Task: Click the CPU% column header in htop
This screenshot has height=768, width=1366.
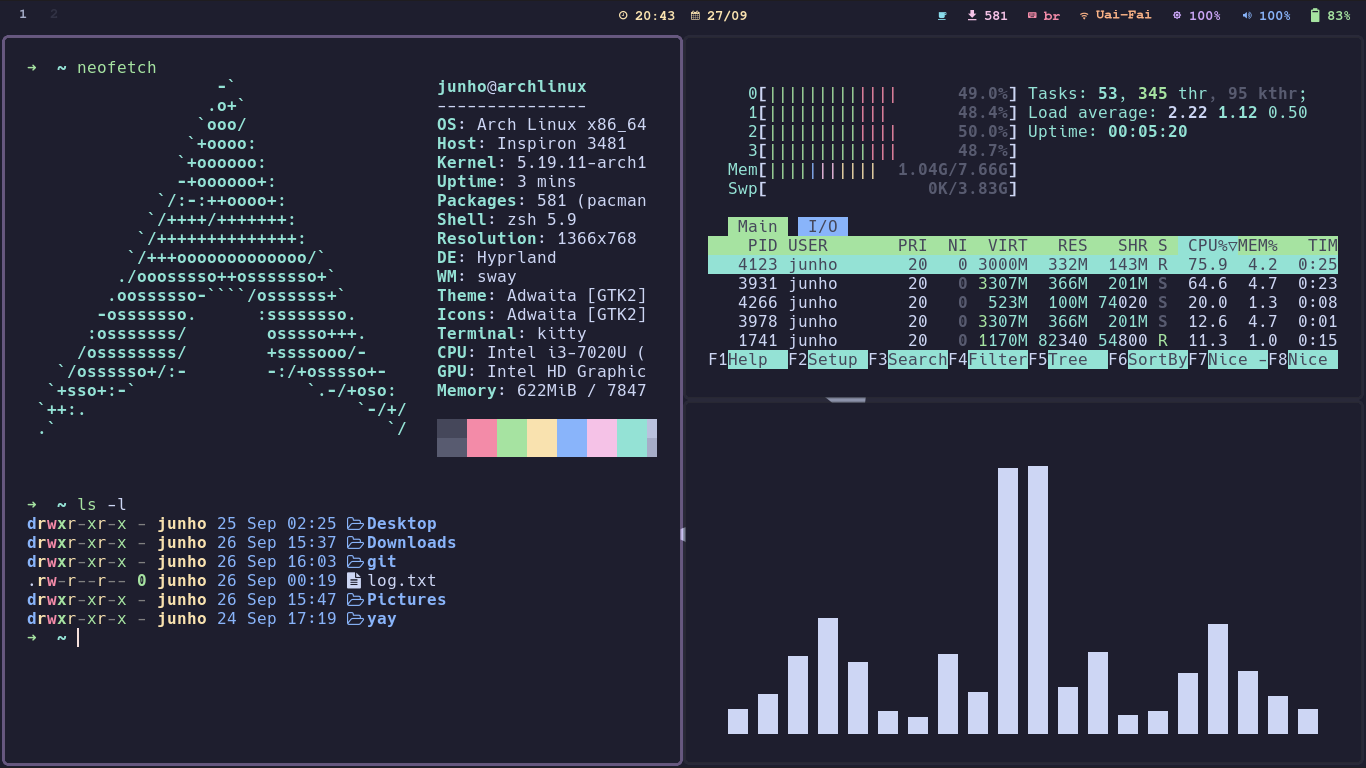Action: [1208, 246]
